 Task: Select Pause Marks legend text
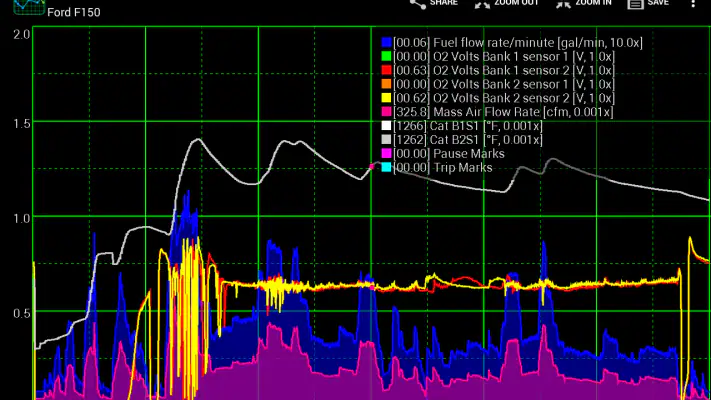point(449,154)
